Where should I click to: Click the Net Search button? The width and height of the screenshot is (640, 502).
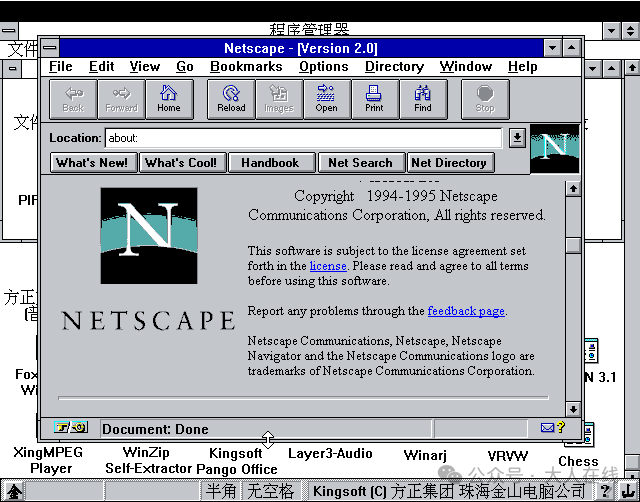(361, 163)
